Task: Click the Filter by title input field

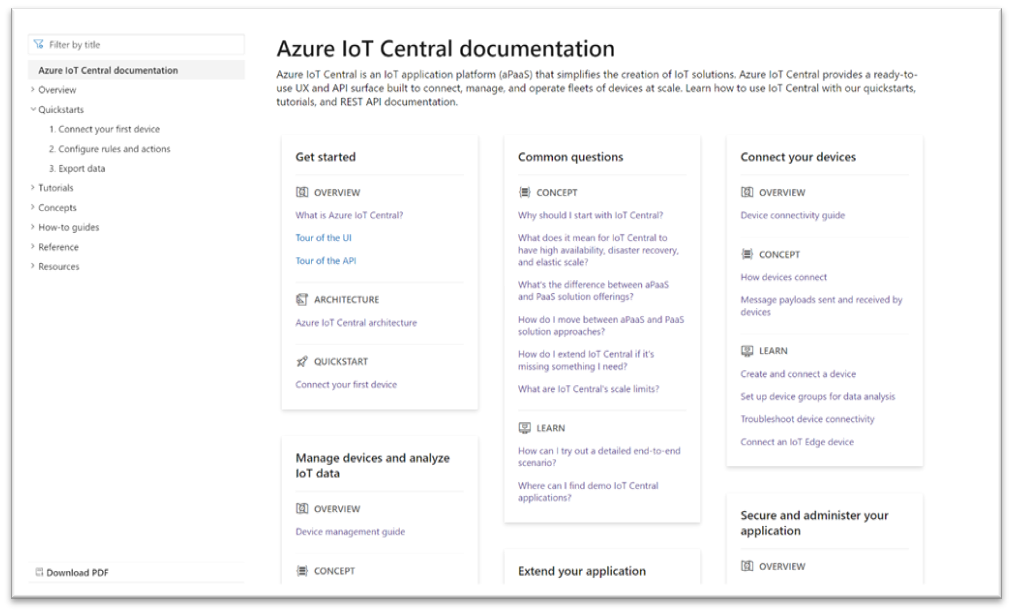Action: click(136, 45)
